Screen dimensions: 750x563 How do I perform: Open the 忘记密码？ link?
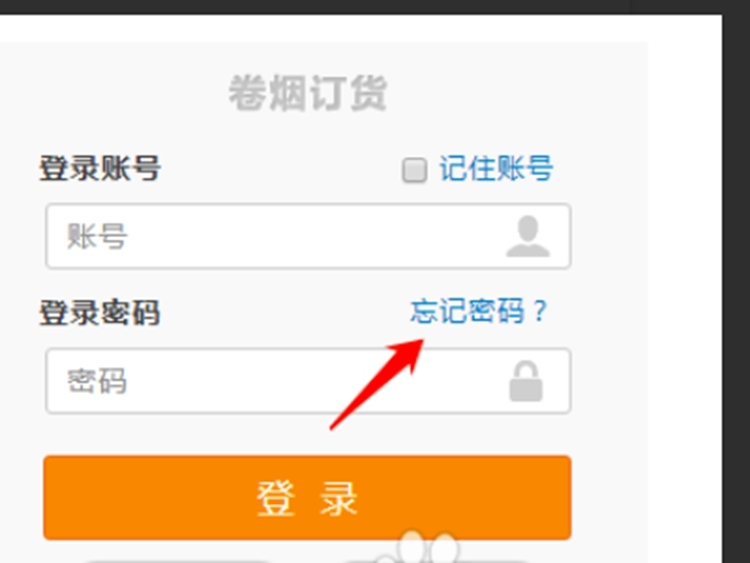pyautogui.click(x=478, y=311)
